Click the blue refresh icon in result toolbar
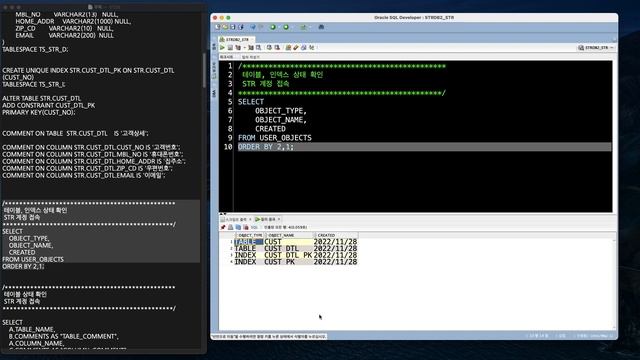This screenshot has width=640, height=360. pos(238,227)
